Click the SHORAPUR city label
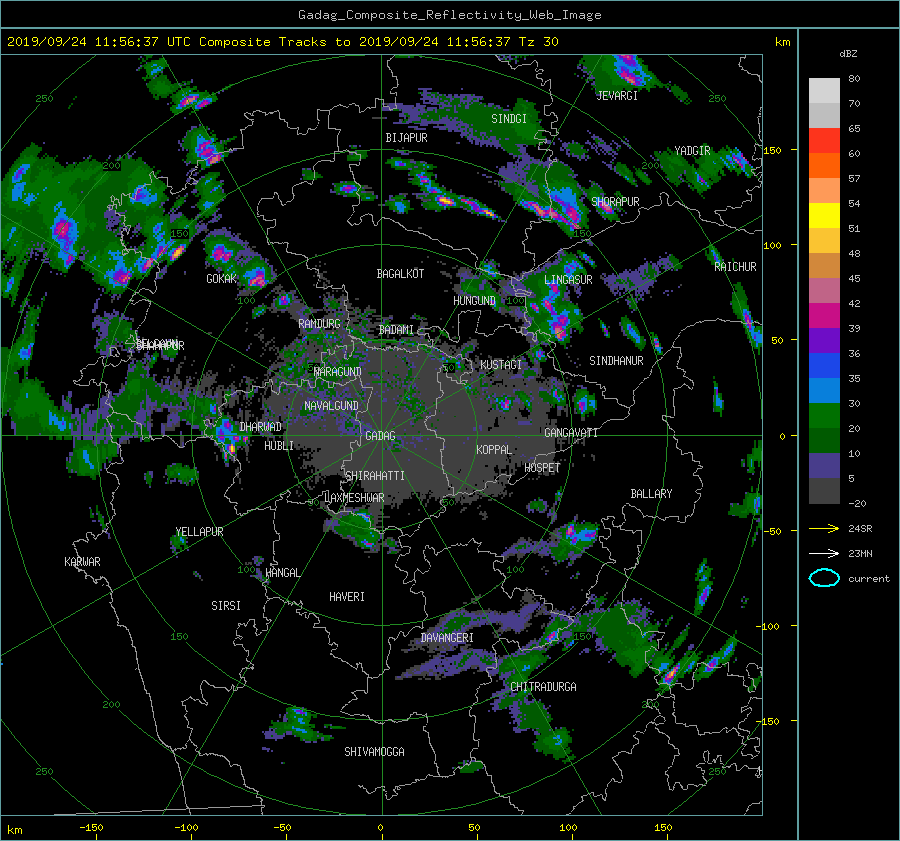Viewport: 900px width, 841px height. coord(615,202)
